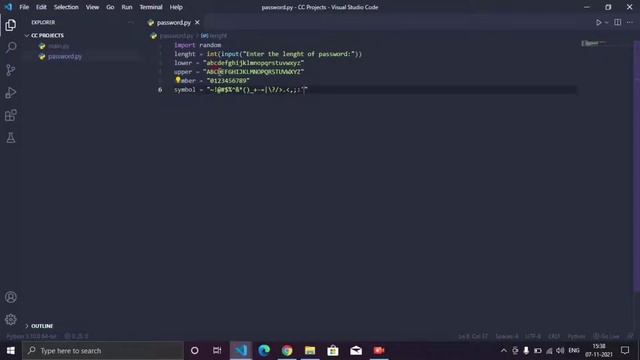Run Python file with play button

click(x=598, y=22)
